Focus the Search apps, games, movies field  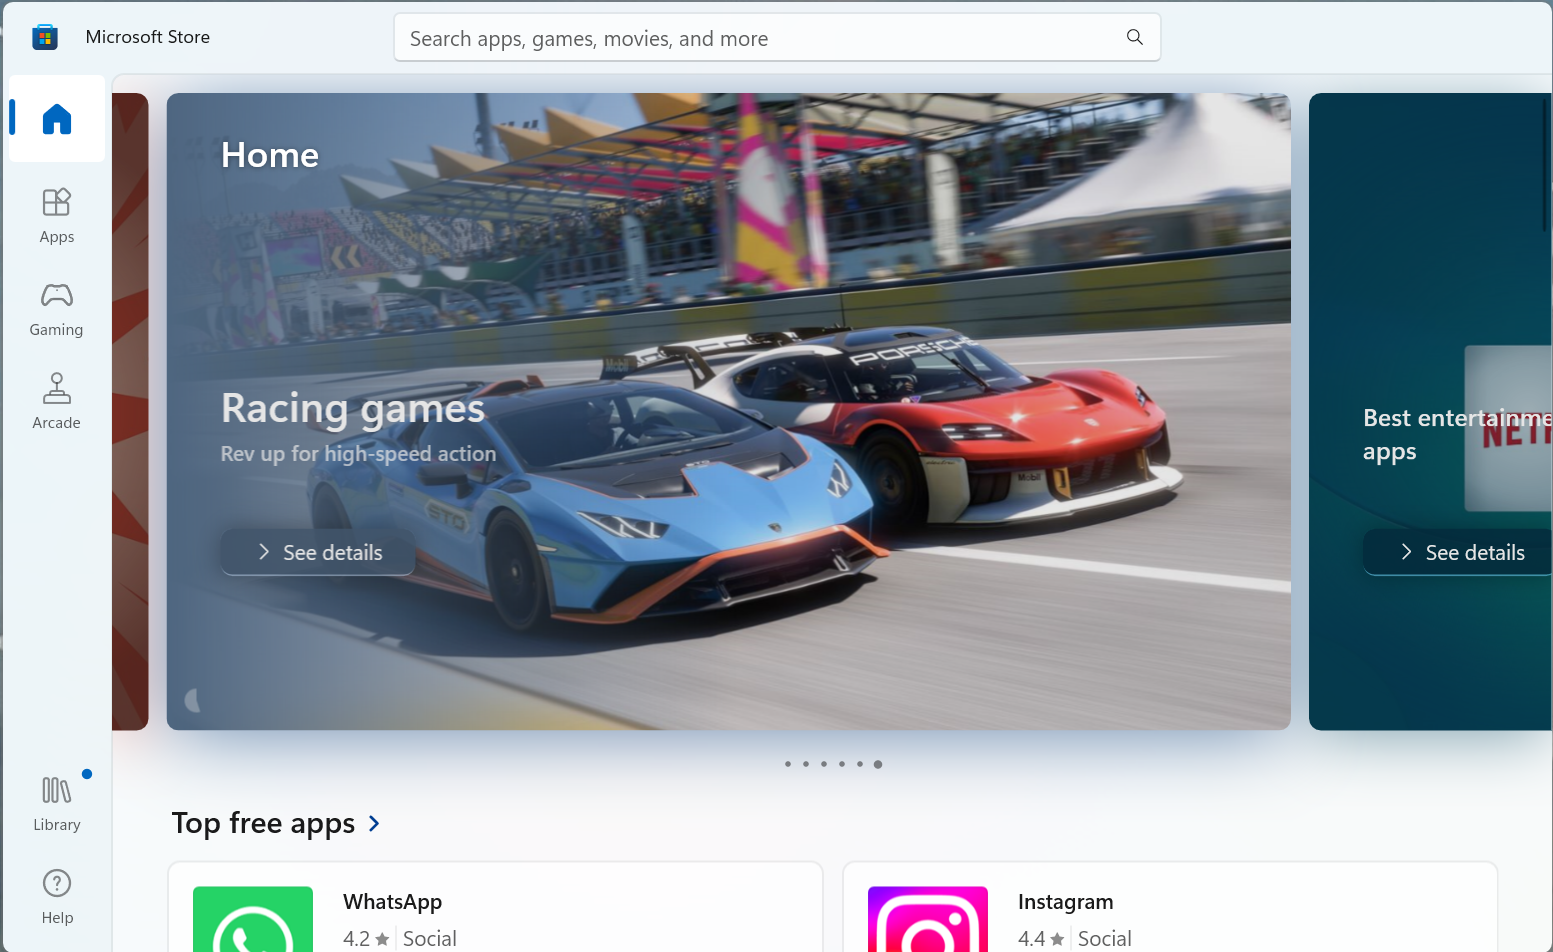777,38
